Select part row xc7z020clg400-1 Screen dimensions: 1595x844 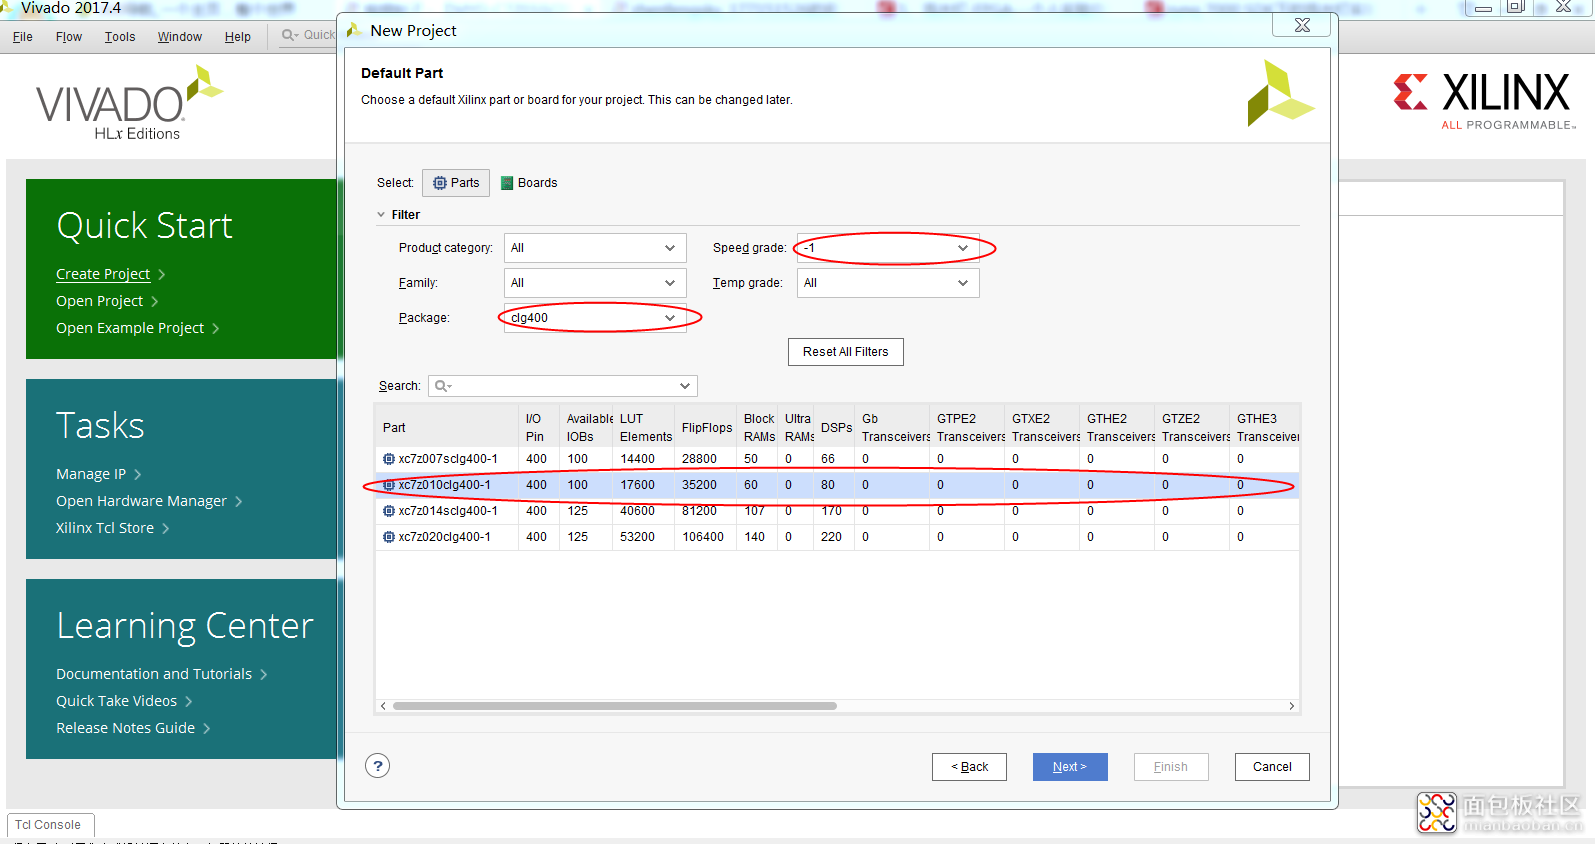pyautogui.click(x=837, y=537)
